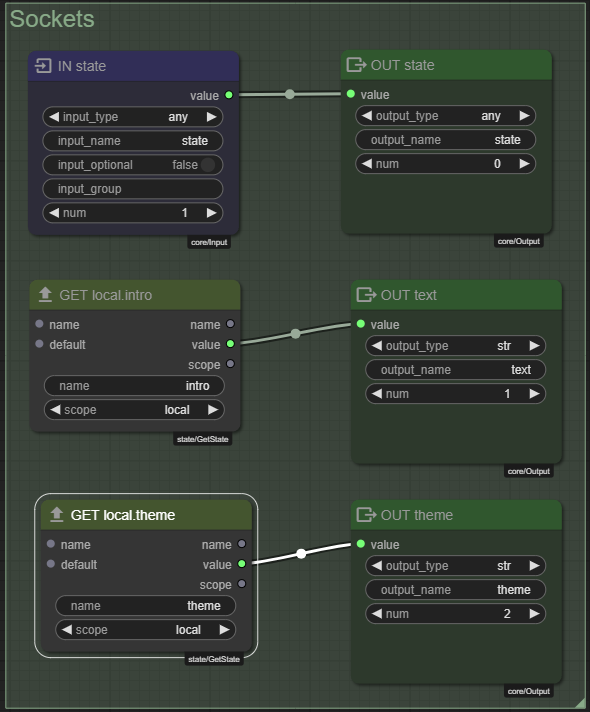Click the OUT theme node output icon
Screen dimensions: 590x712
tap(367, 514)
